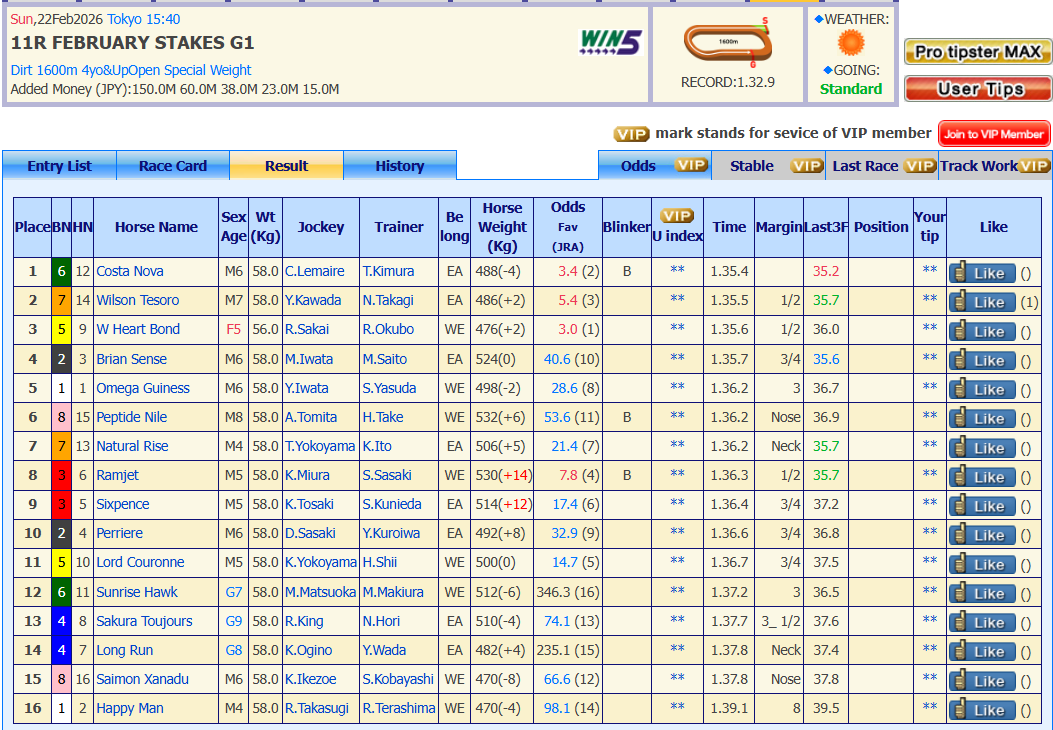Click Sunrise Hawk's odds 346.3
Viewport: 1053px width, 730px height.
click(x=553, y=592)
